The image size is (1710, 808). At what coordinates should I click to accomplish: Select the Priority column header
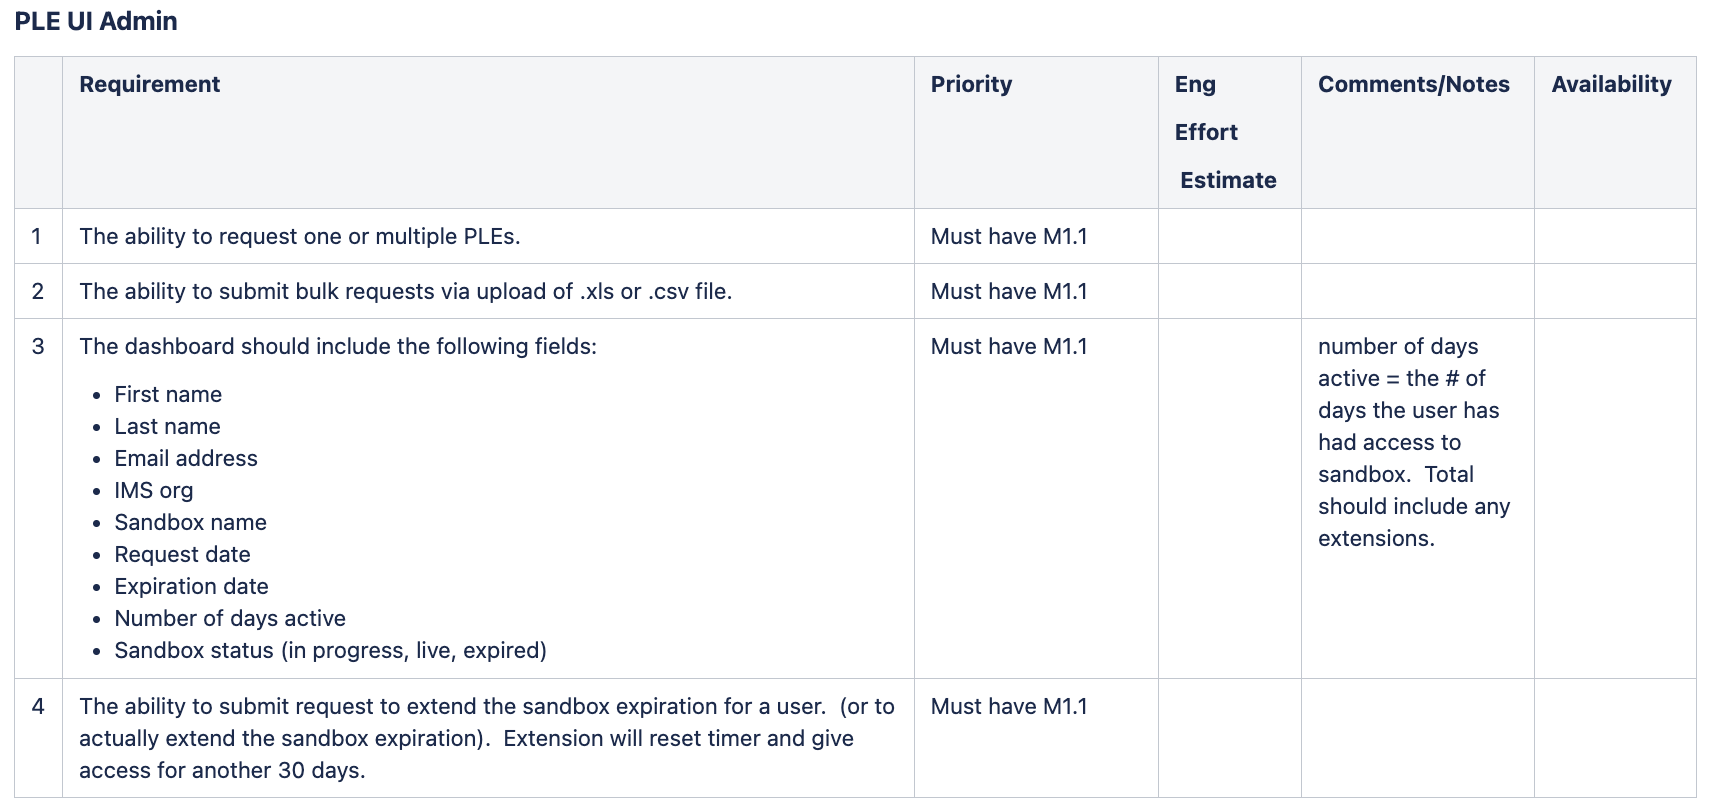pyautogui.click(x=971, y=84)
